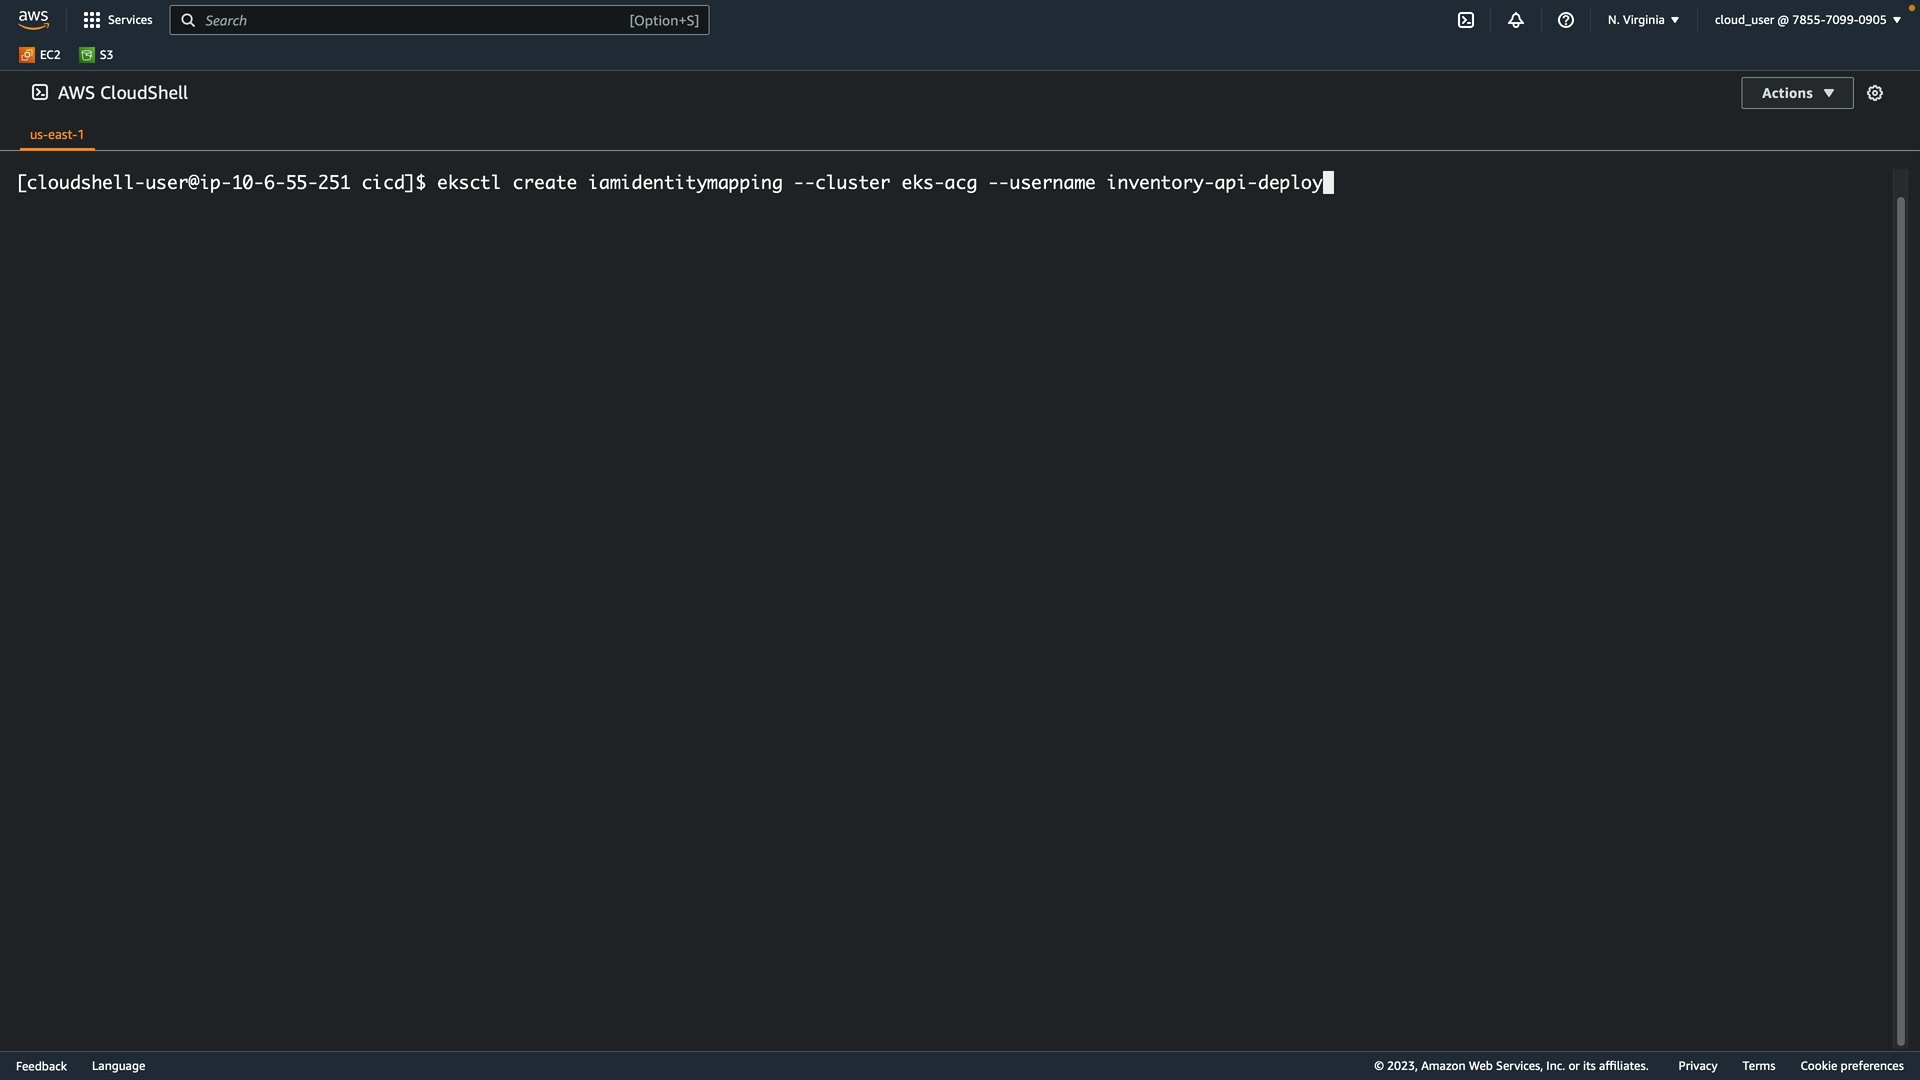Expand the N. Virginia region dropdown
Viewport: 1920px width, 1080px height.
pos(1643,20)
